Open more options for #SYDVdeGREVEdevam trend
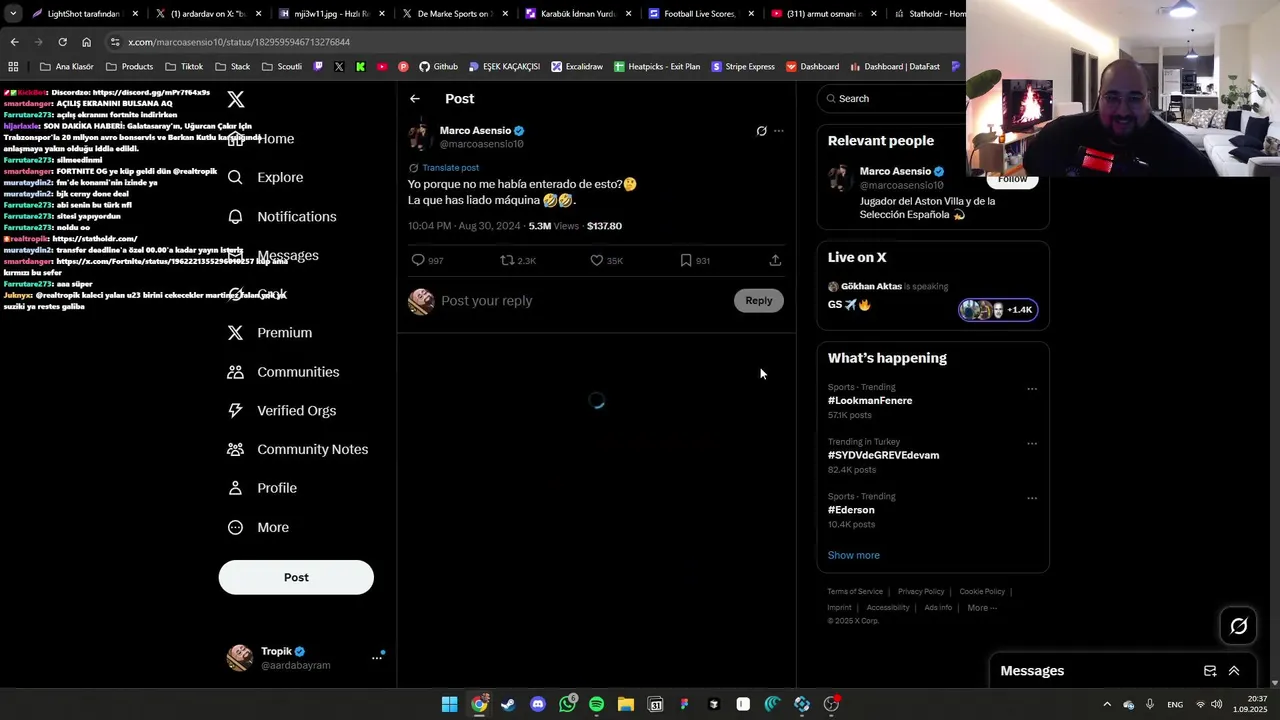 [x=1032, y=444]
